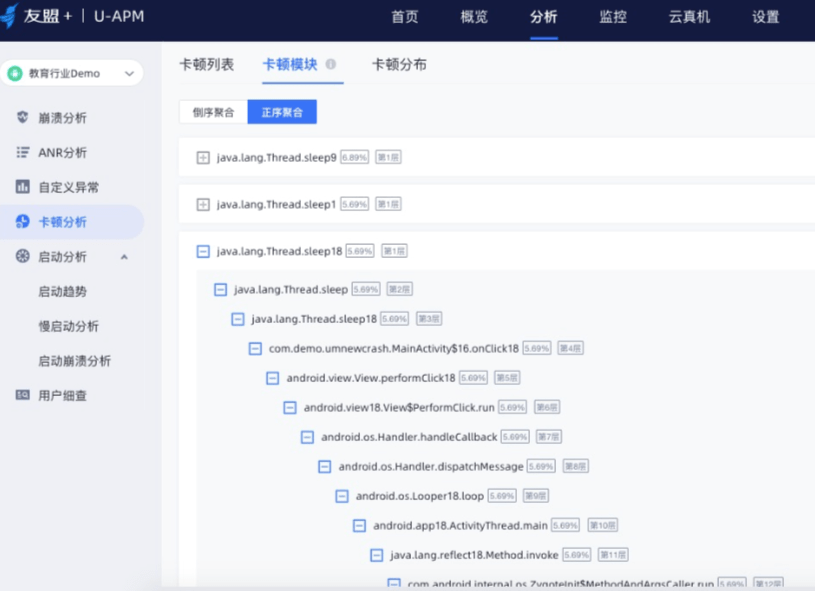
Task: Click the 卡顿分析 sidebar icon
Action: click(22, 221)
